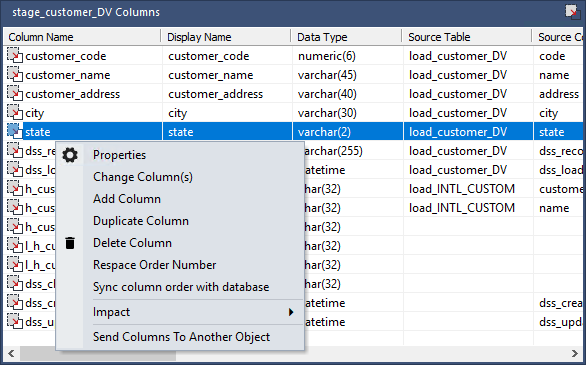Expand the Impact submenu arrow

click(291, 312)
